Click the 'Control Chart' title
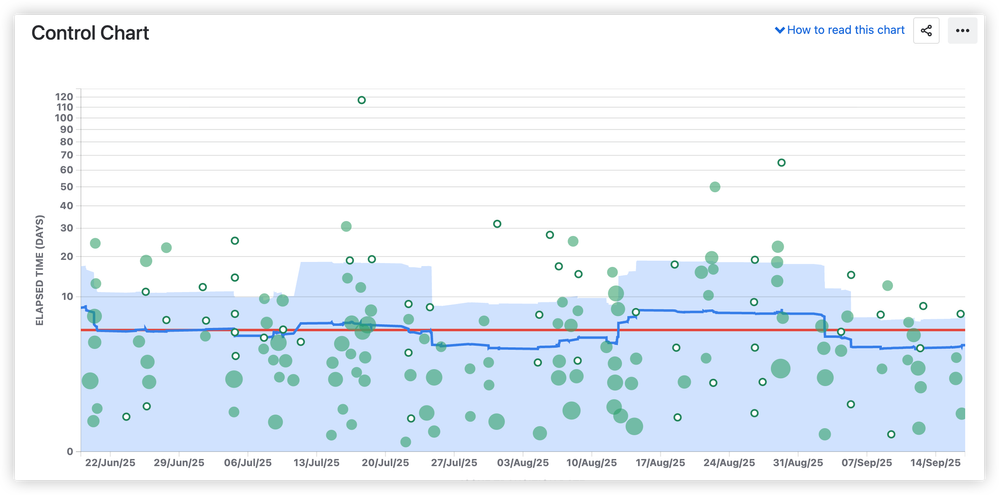This screenshot has height=495, width=999. pyautogui.click(x=90, y=33)
